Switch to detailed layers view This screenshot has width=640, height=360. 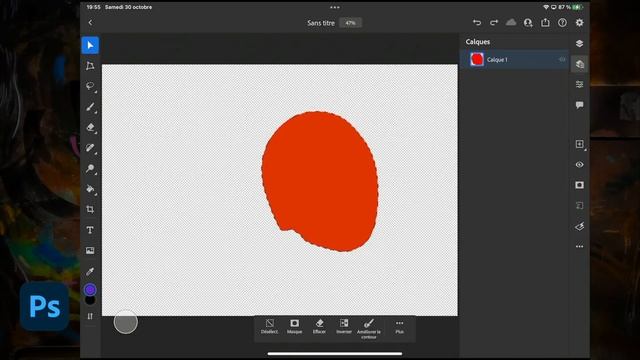tap(580, 64)
